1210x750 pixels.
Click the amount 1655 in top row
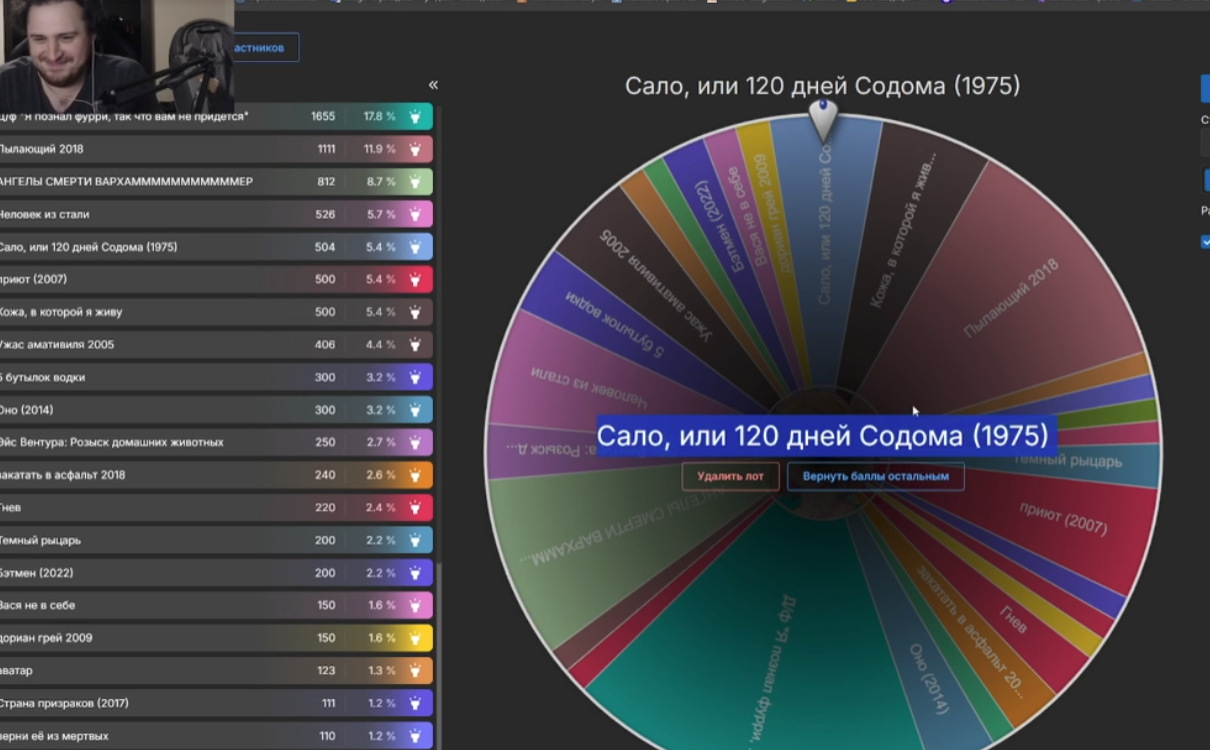(x=323, y=116)
